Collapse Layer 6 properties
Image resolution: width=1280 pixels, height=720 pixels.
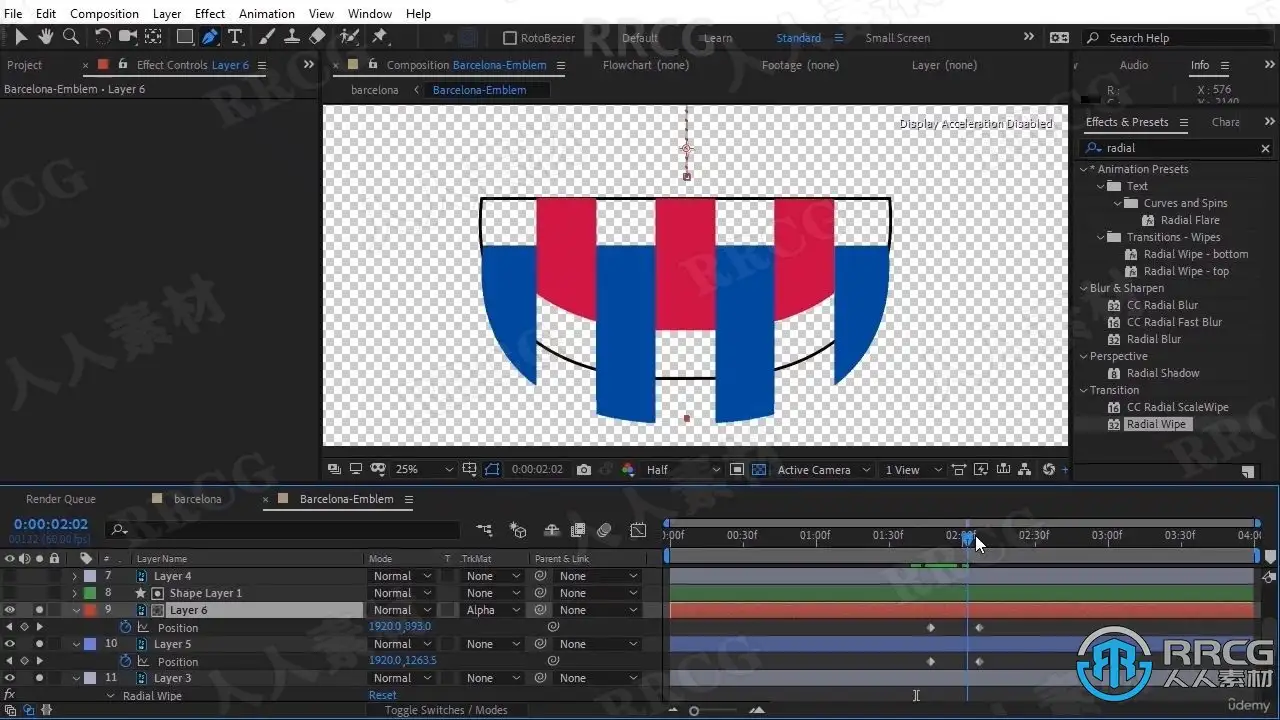pos(75,610)
